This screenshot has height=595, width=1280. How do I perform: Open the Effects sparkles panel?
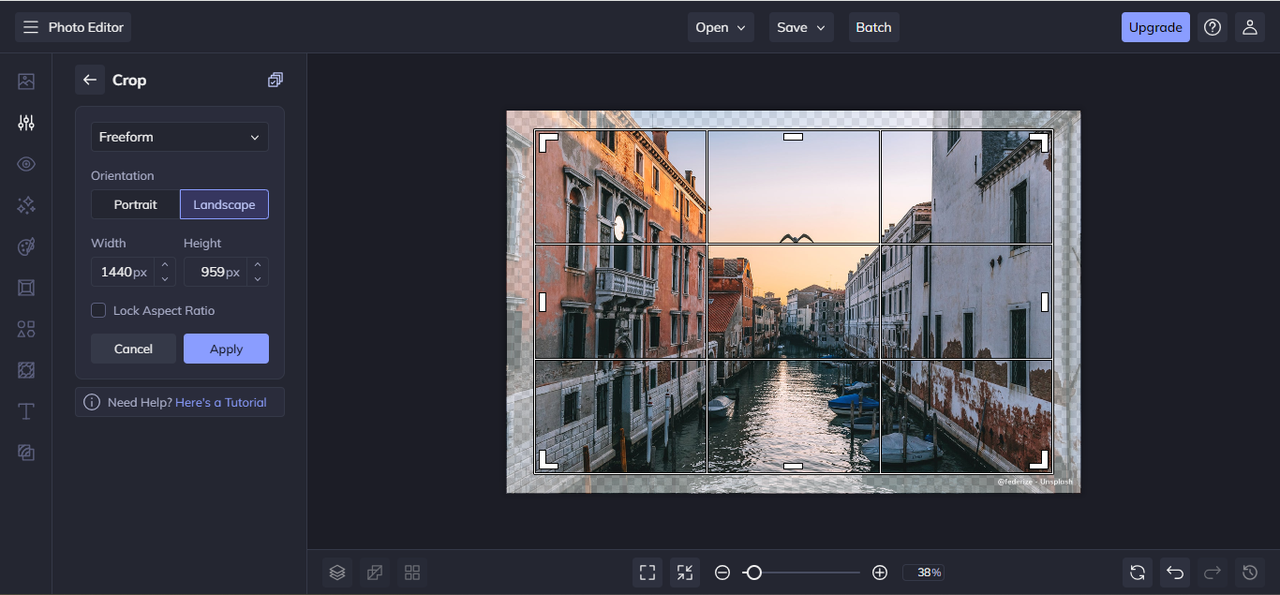25,205
